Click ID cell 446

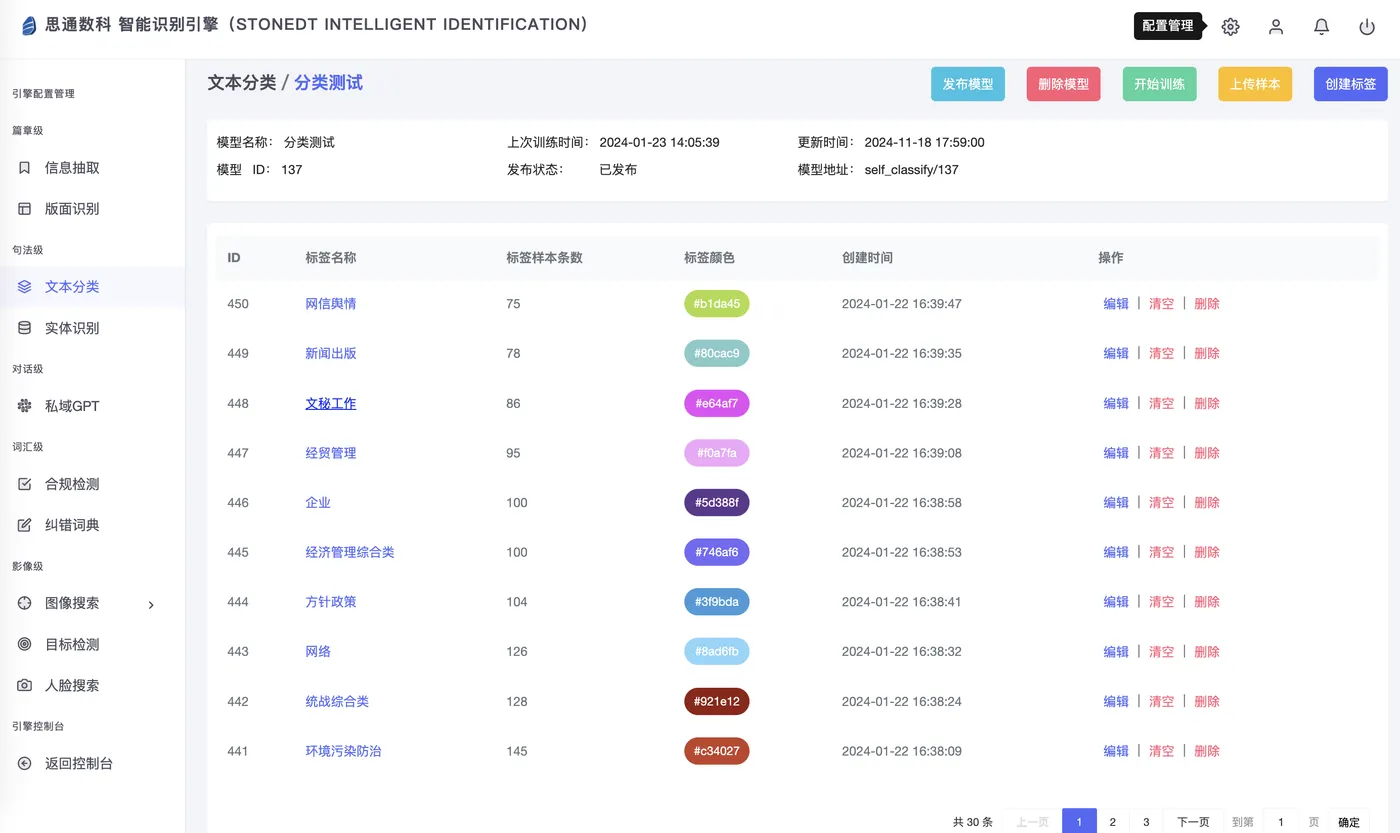point(238,503)
